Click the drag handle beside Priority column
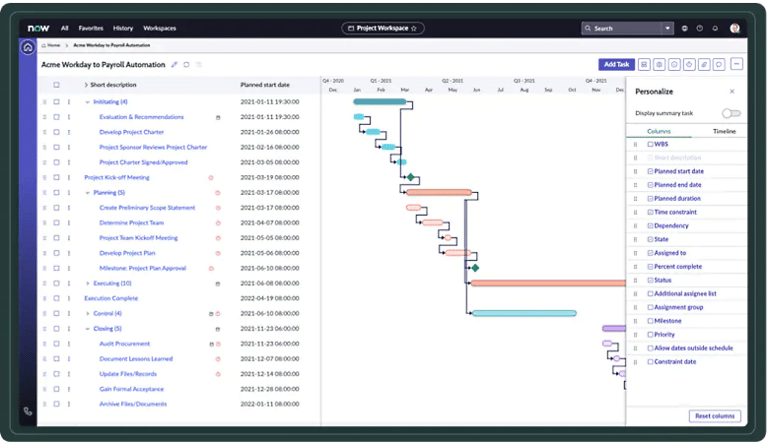768x443 pixels. [x=635, y=335]
